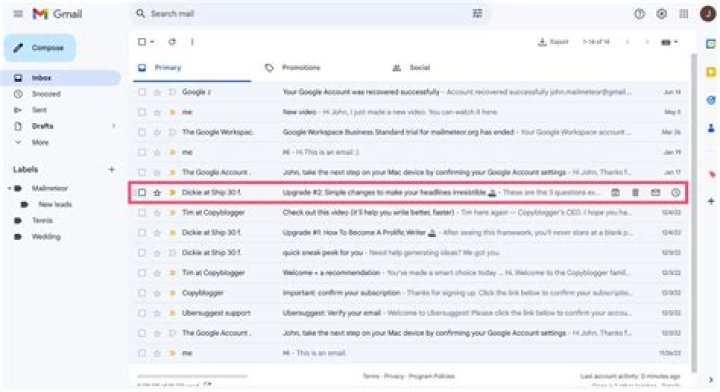This screenshot has width=720, height=392.
Task: Delete the Upgrade #2 email
Action: click(x=635, y=193)
